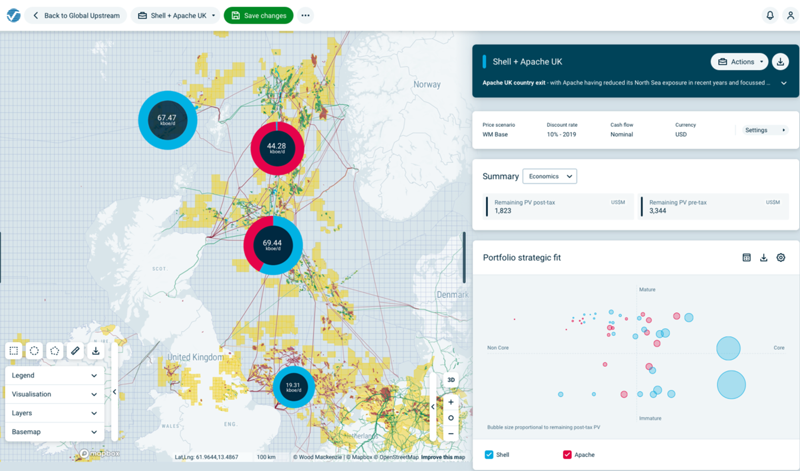Click the Save changes button
This screenshot has height=471, width=800.
pos(259,16)
